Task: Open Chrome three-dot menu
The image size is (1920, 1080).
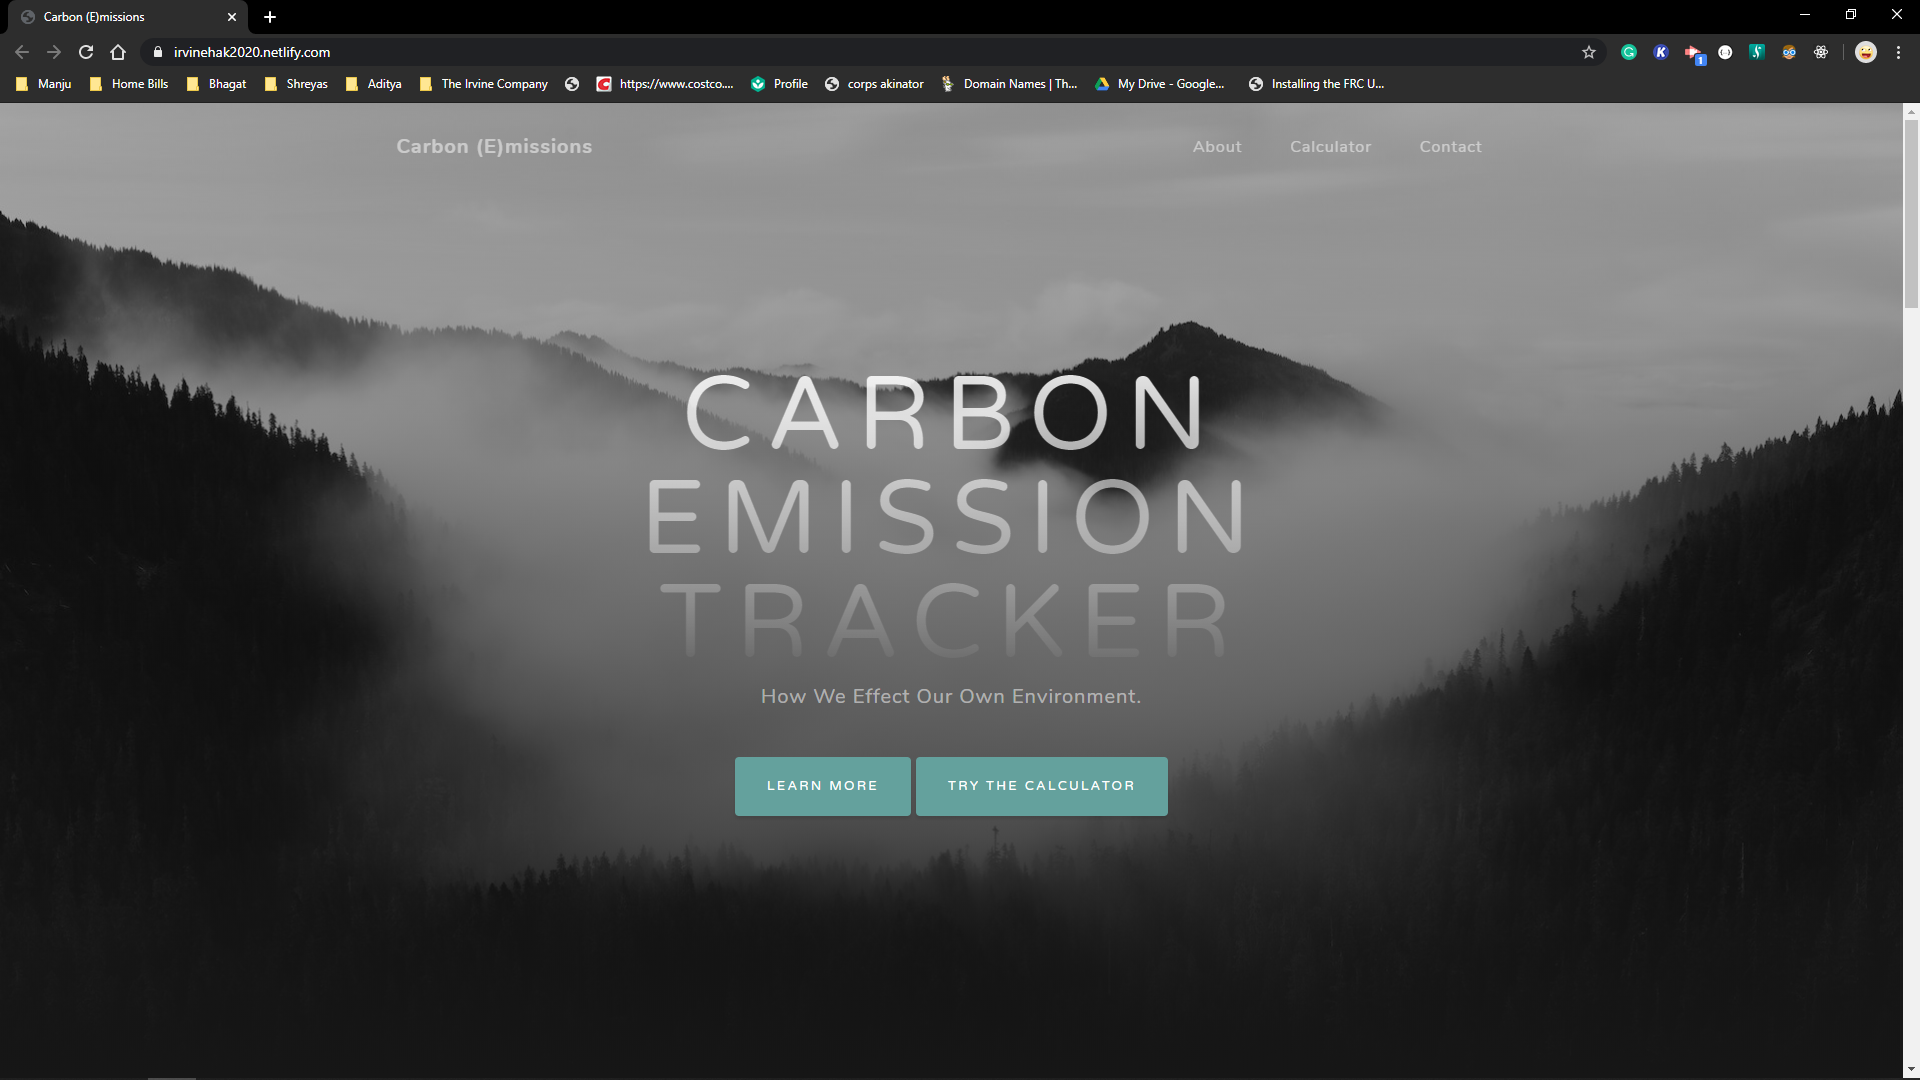Action: point(1898,52)
